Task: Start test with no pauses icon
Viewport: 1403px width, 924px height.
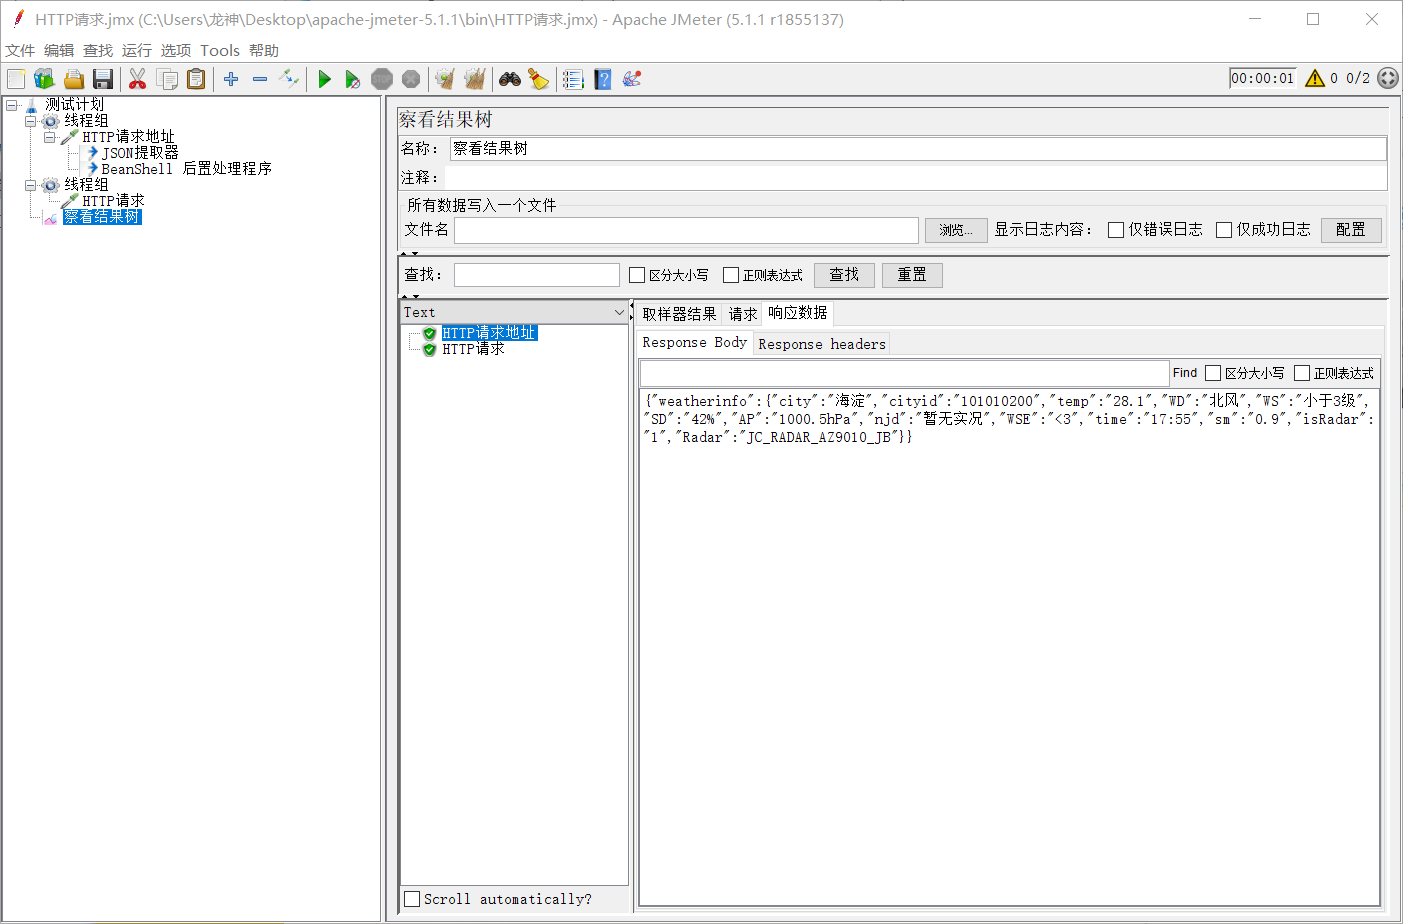Action: (x=352, y=79)
